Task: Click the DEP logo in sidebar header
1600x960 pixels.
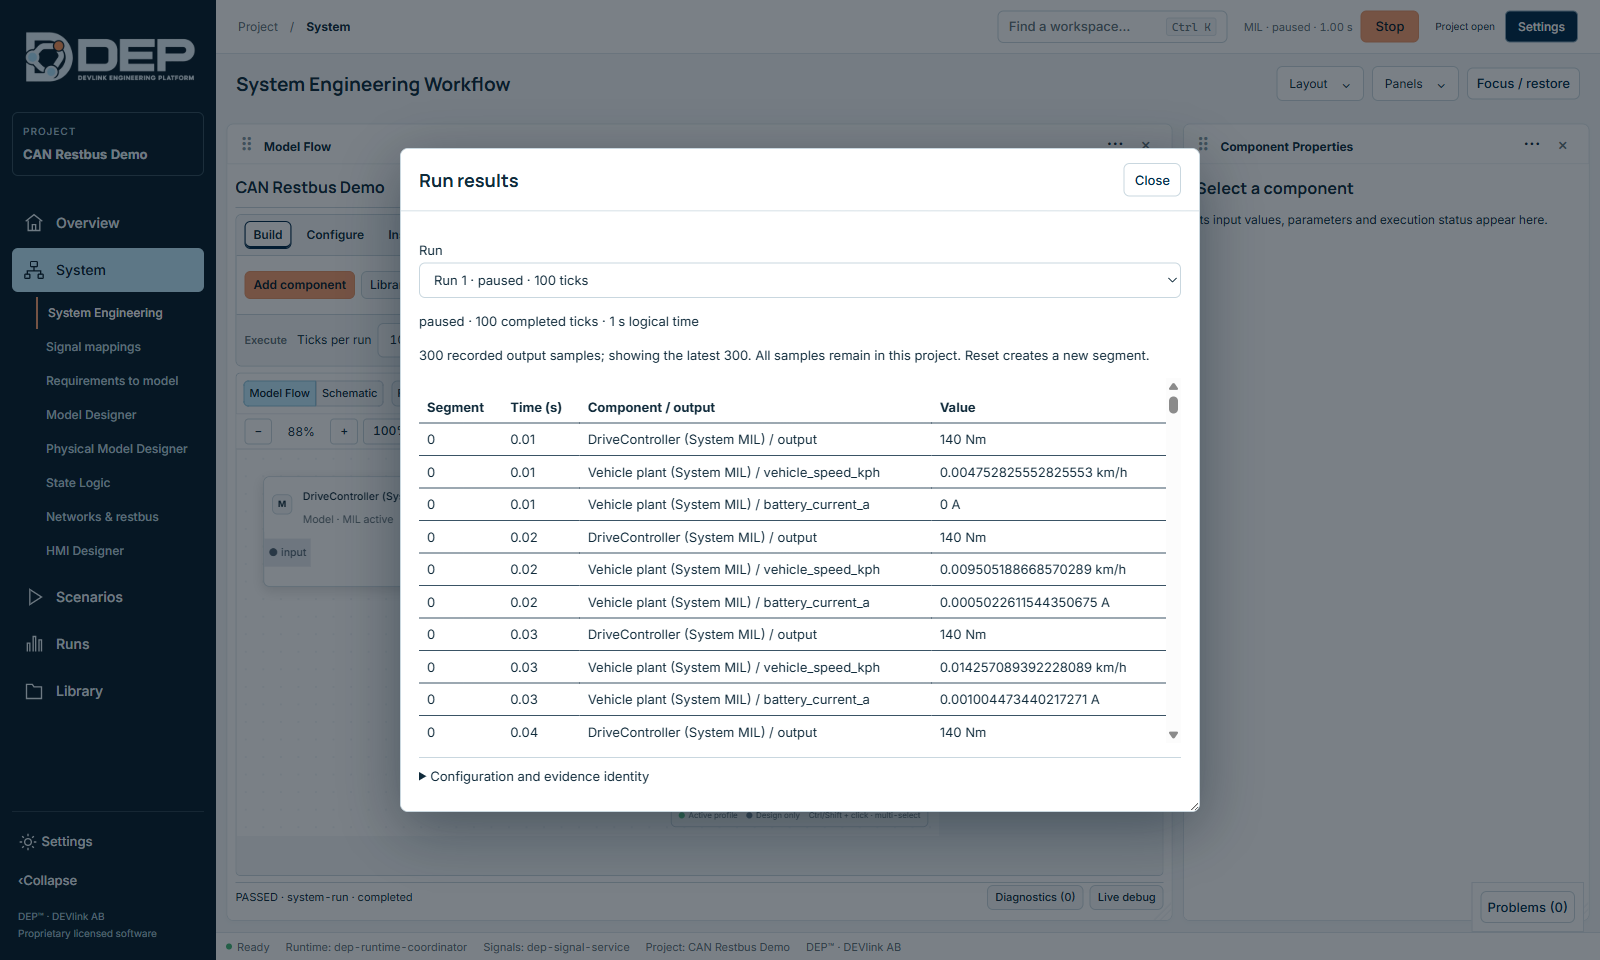Action: click(x=109, y=57)
